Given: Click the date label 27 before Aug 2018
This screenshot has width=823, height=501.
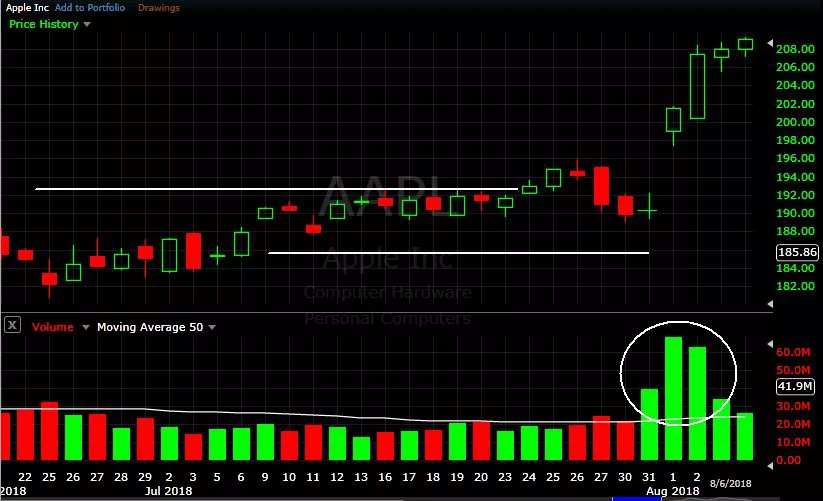Looking at the screenshot, I should coord(601,477).
